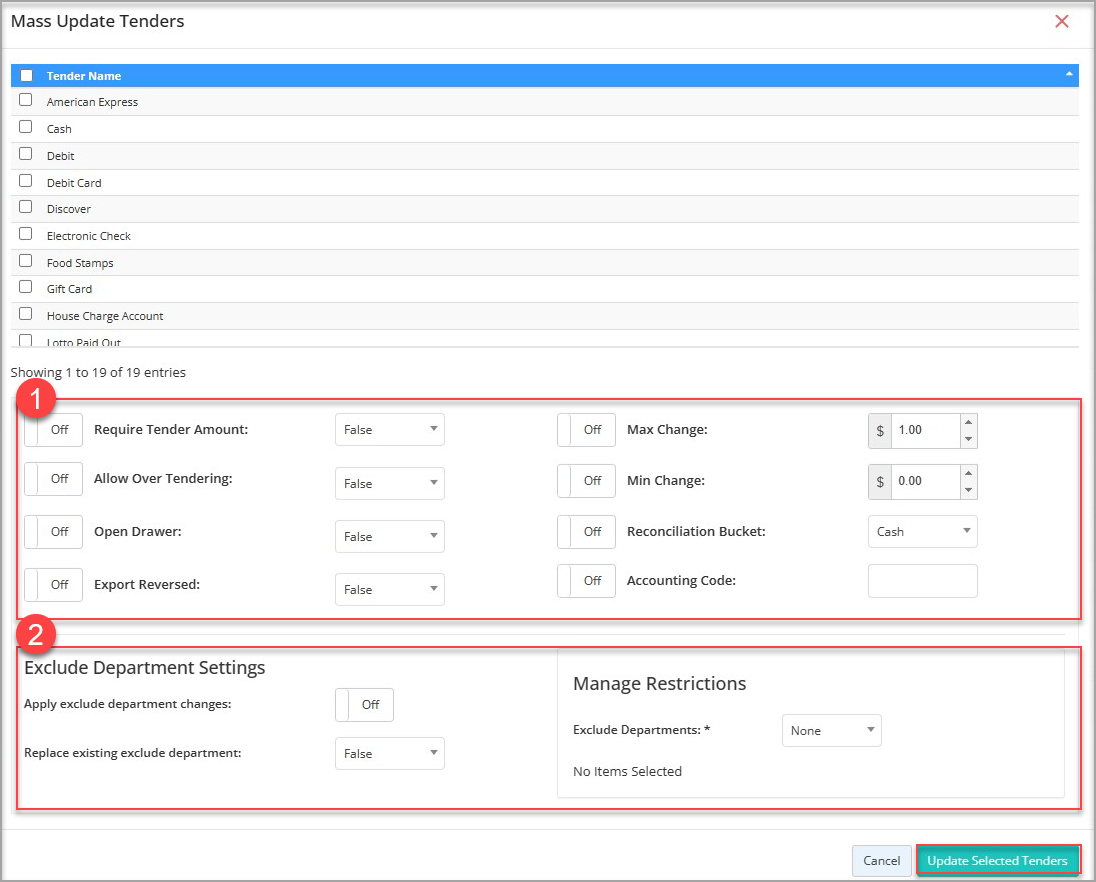Decrease Min Change with down arrow

969,490
